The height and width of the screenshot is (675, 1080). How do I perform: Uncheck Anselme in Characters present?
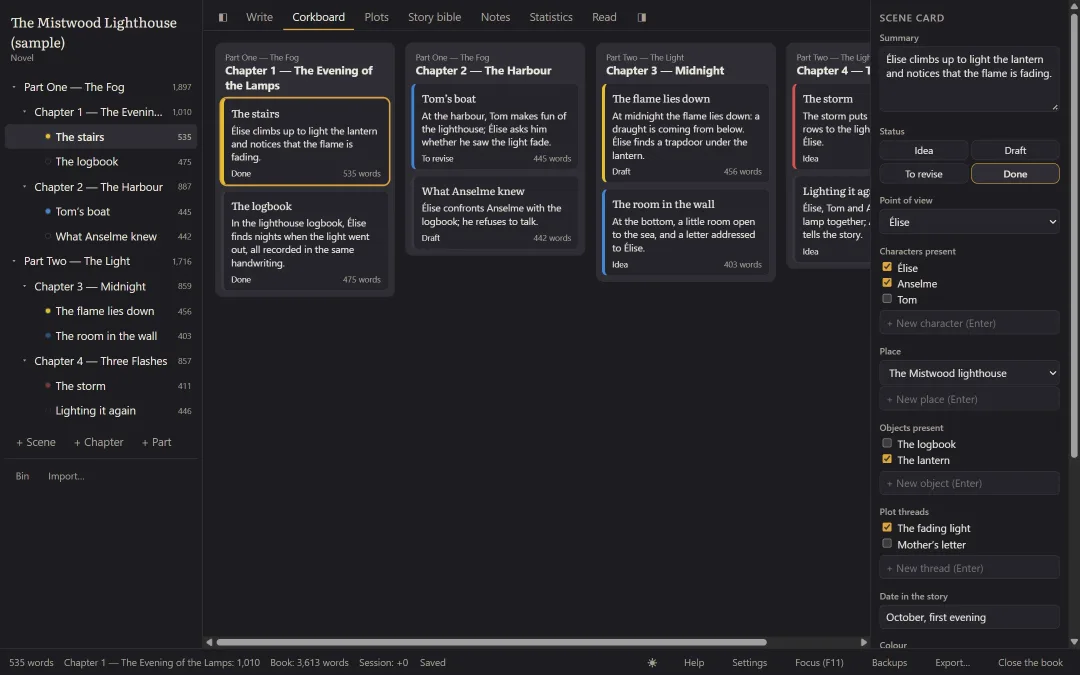pyautogui.click(x=887, y=283)
